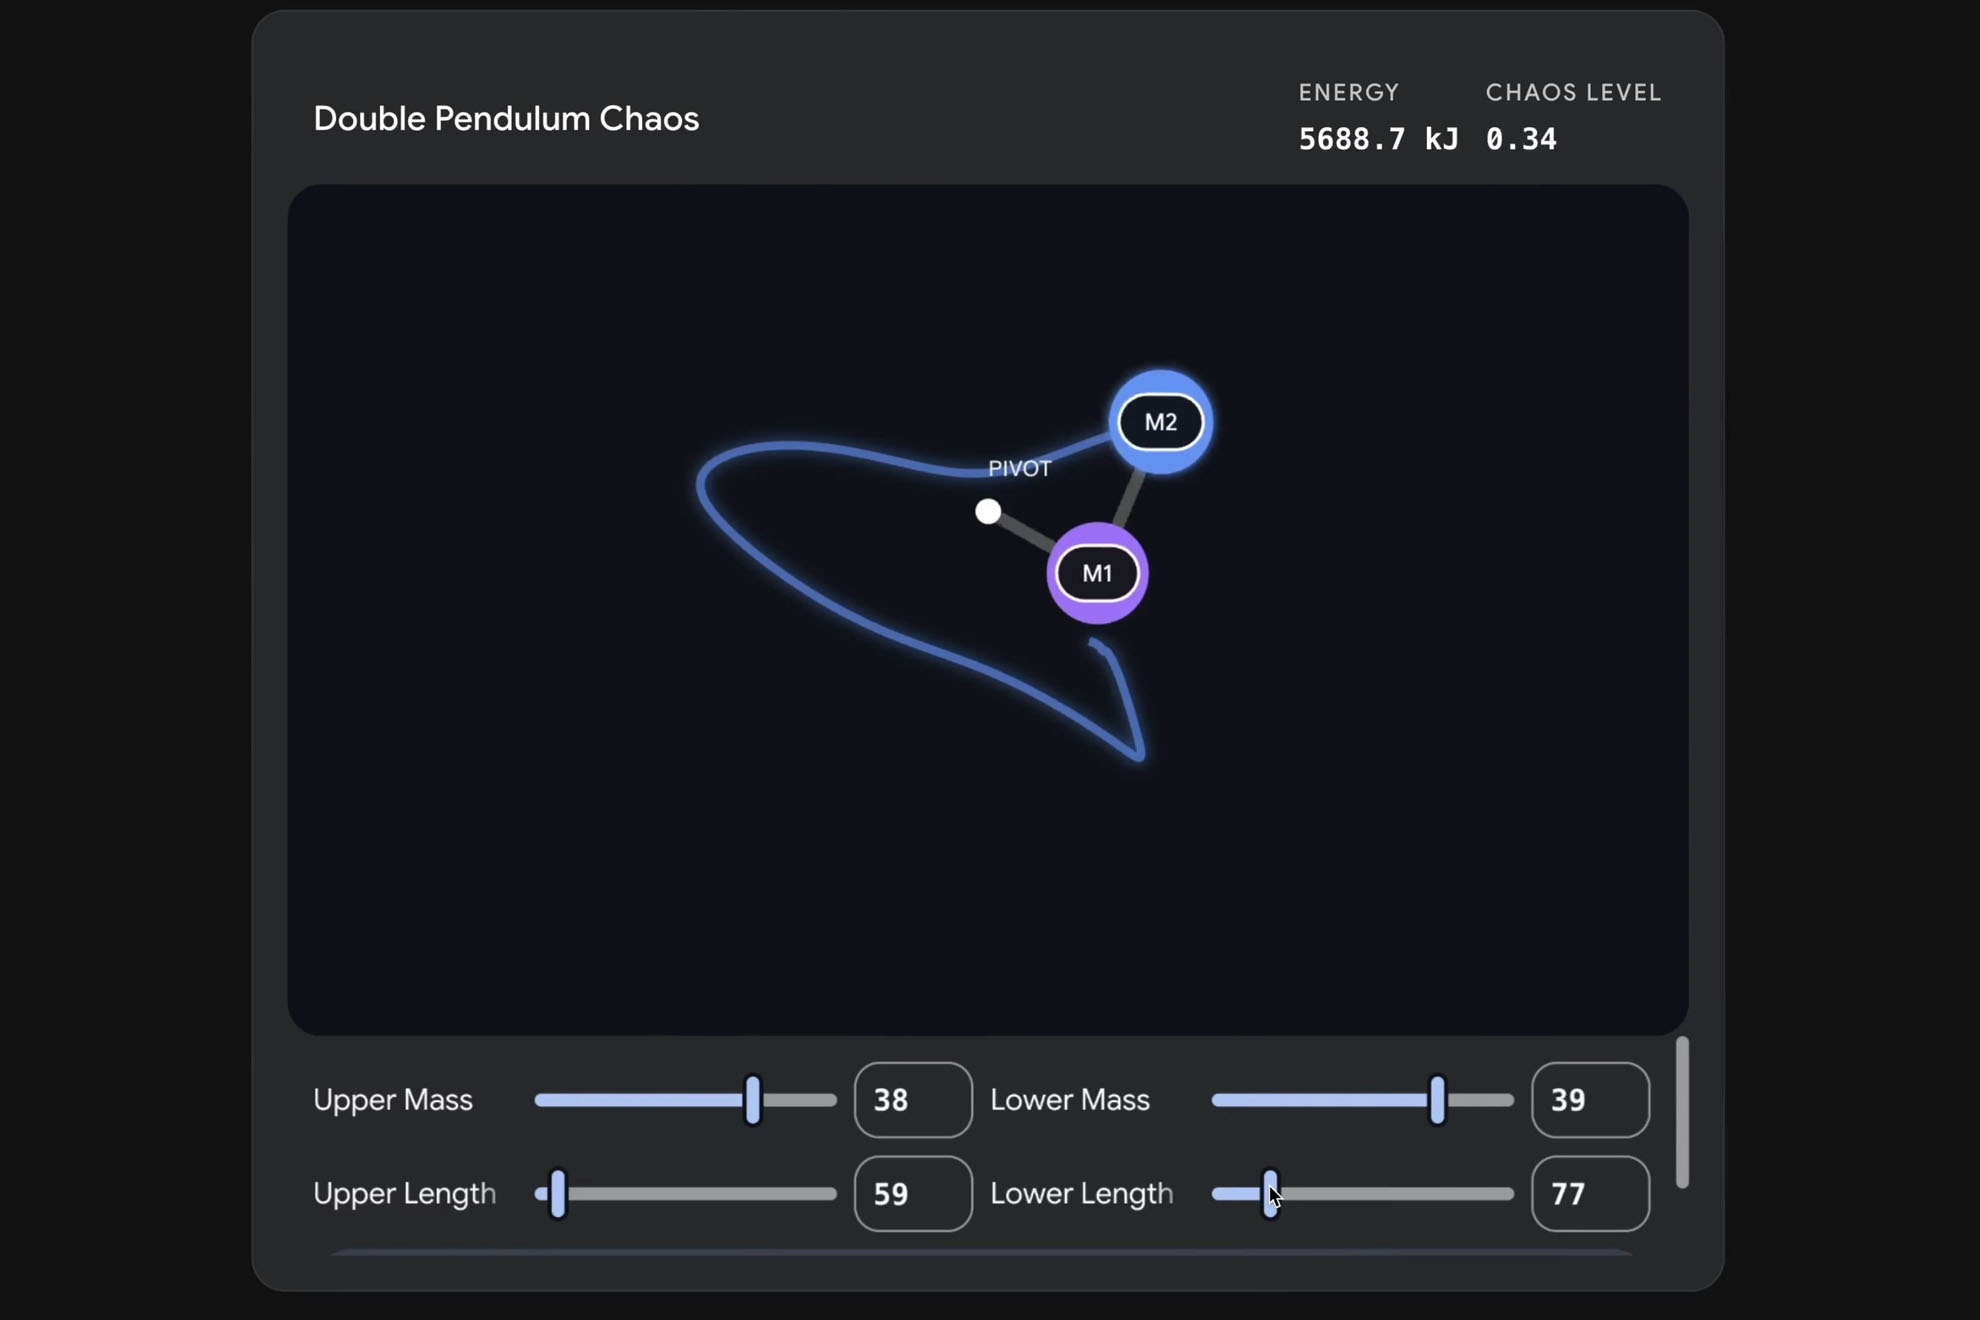Click the Lower Length slider handle
The width and height of the screenshot is (1980, 1320).
1269,1193
